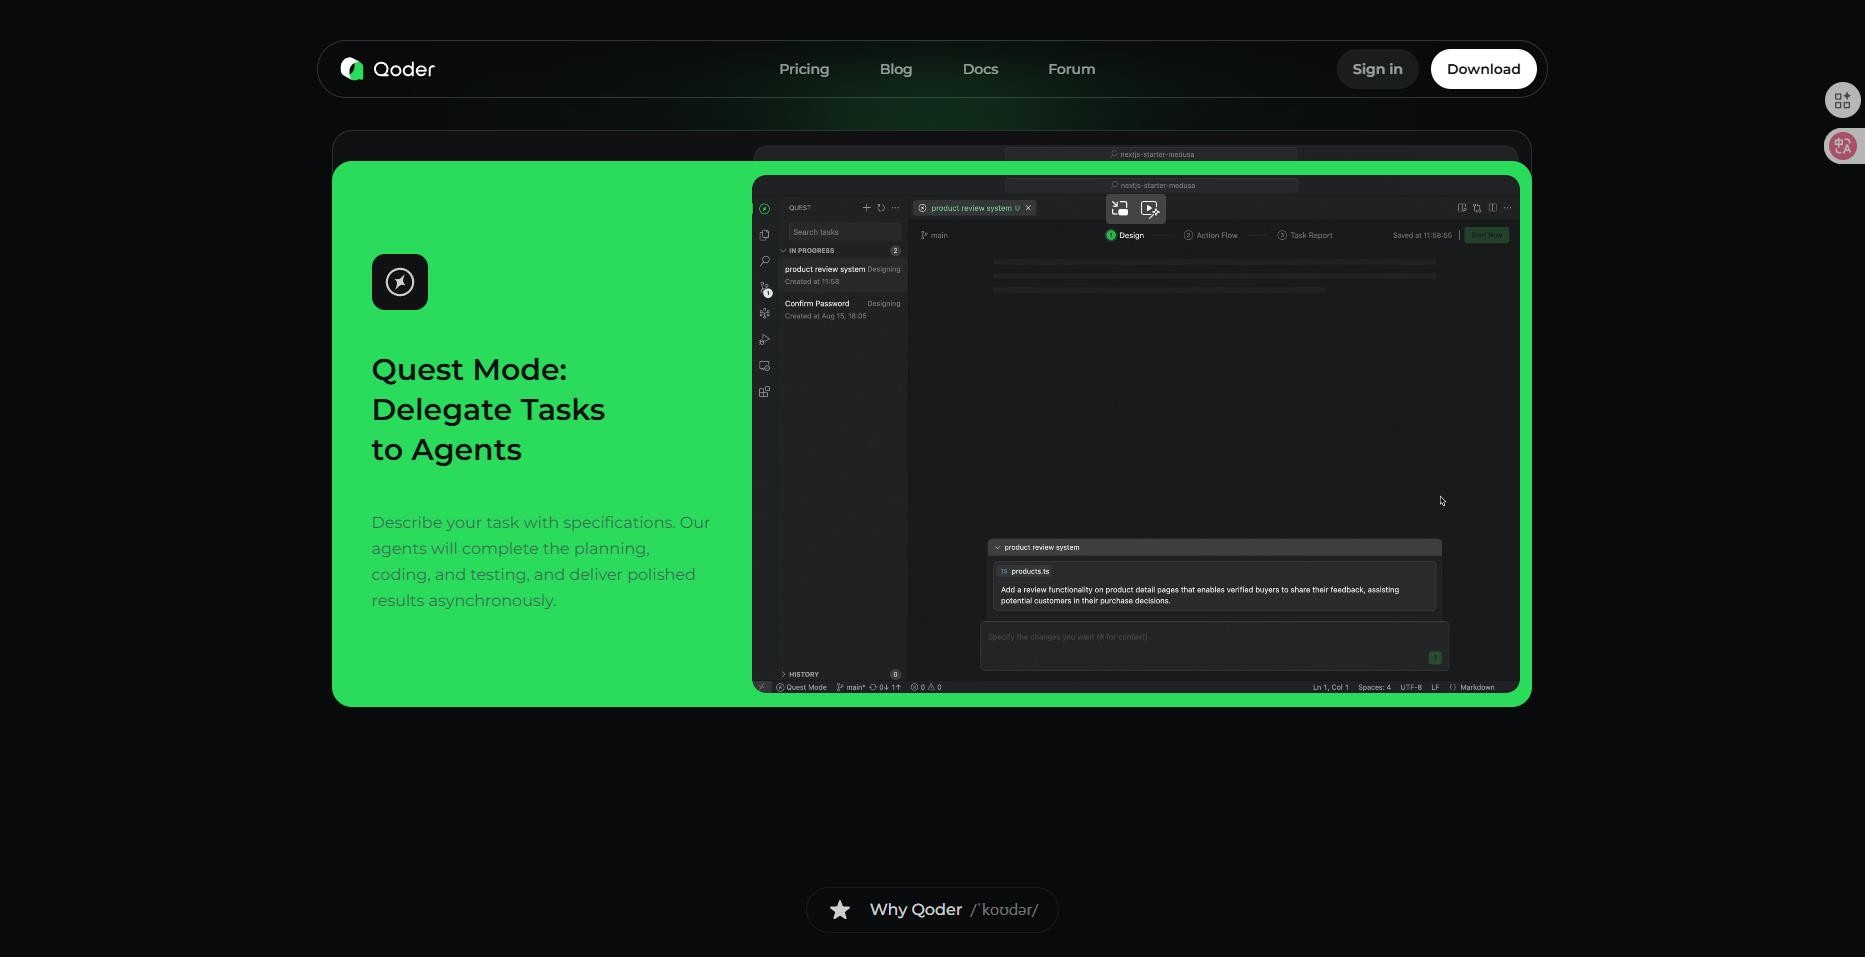Close the product review system tab
1865x957 pixels.
click(1028, 208)
